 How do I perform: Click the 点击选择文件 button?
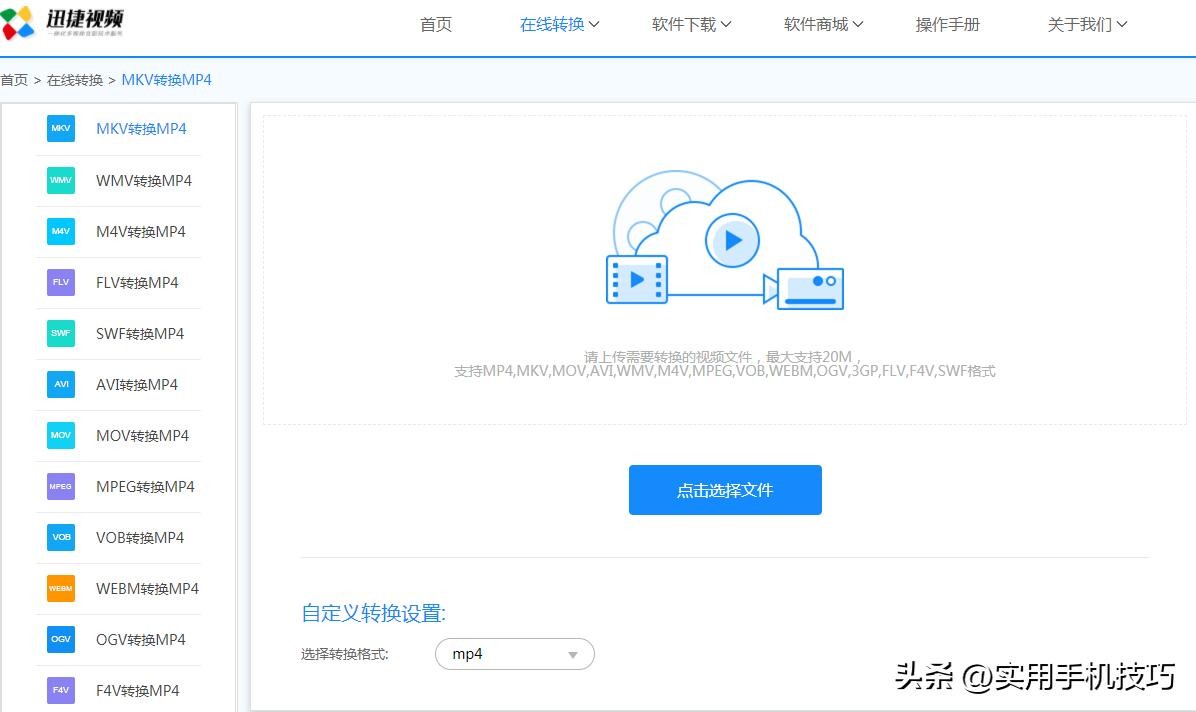[x=725, y=490]
